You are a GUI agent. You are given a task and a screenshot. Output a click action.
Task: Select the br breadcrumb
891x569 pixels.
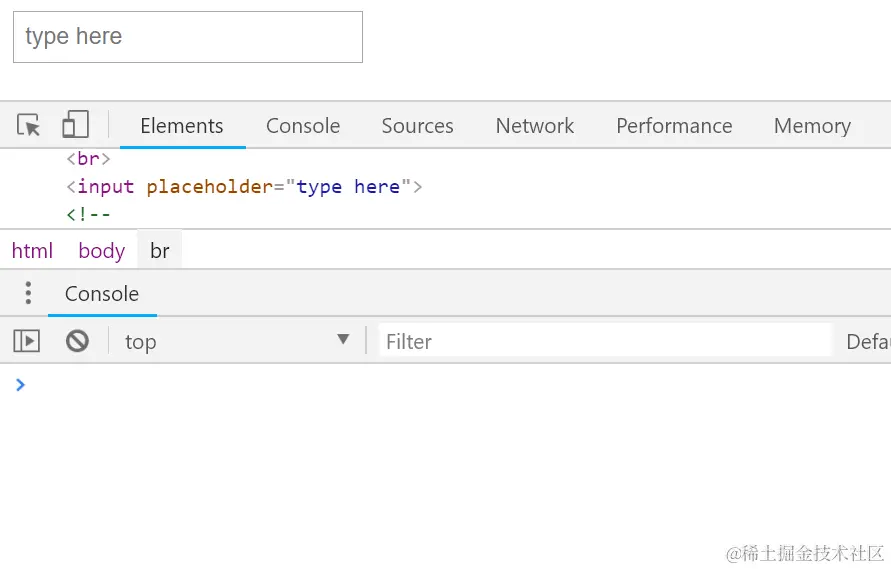click(160, 251)
